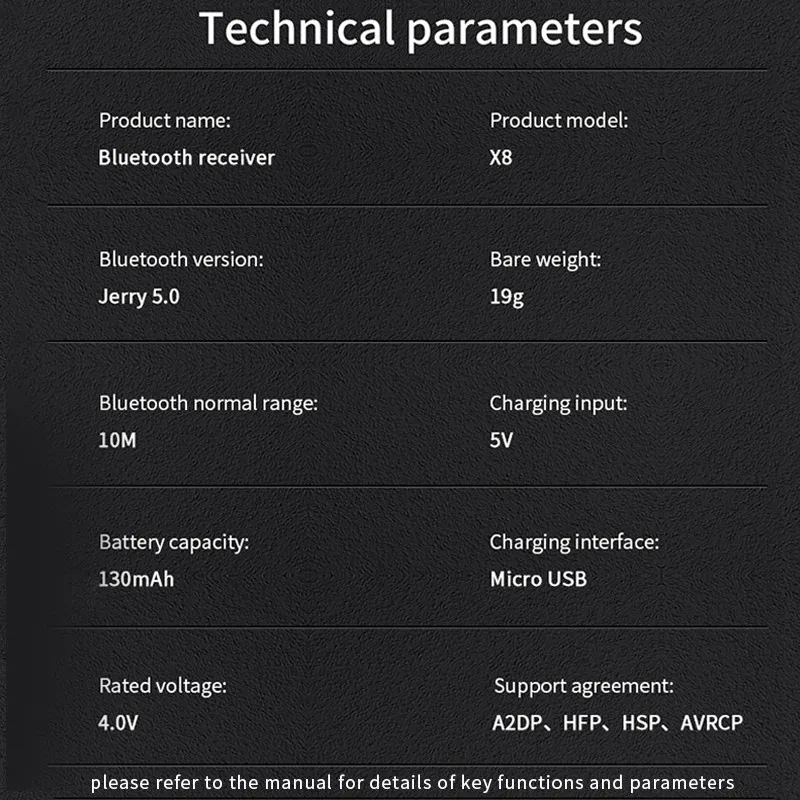The image size is (800, 800).
Task: Click the 'A2DP、HFP、HSP、AVRCP' protocols text
Action: tap(617, 723)
